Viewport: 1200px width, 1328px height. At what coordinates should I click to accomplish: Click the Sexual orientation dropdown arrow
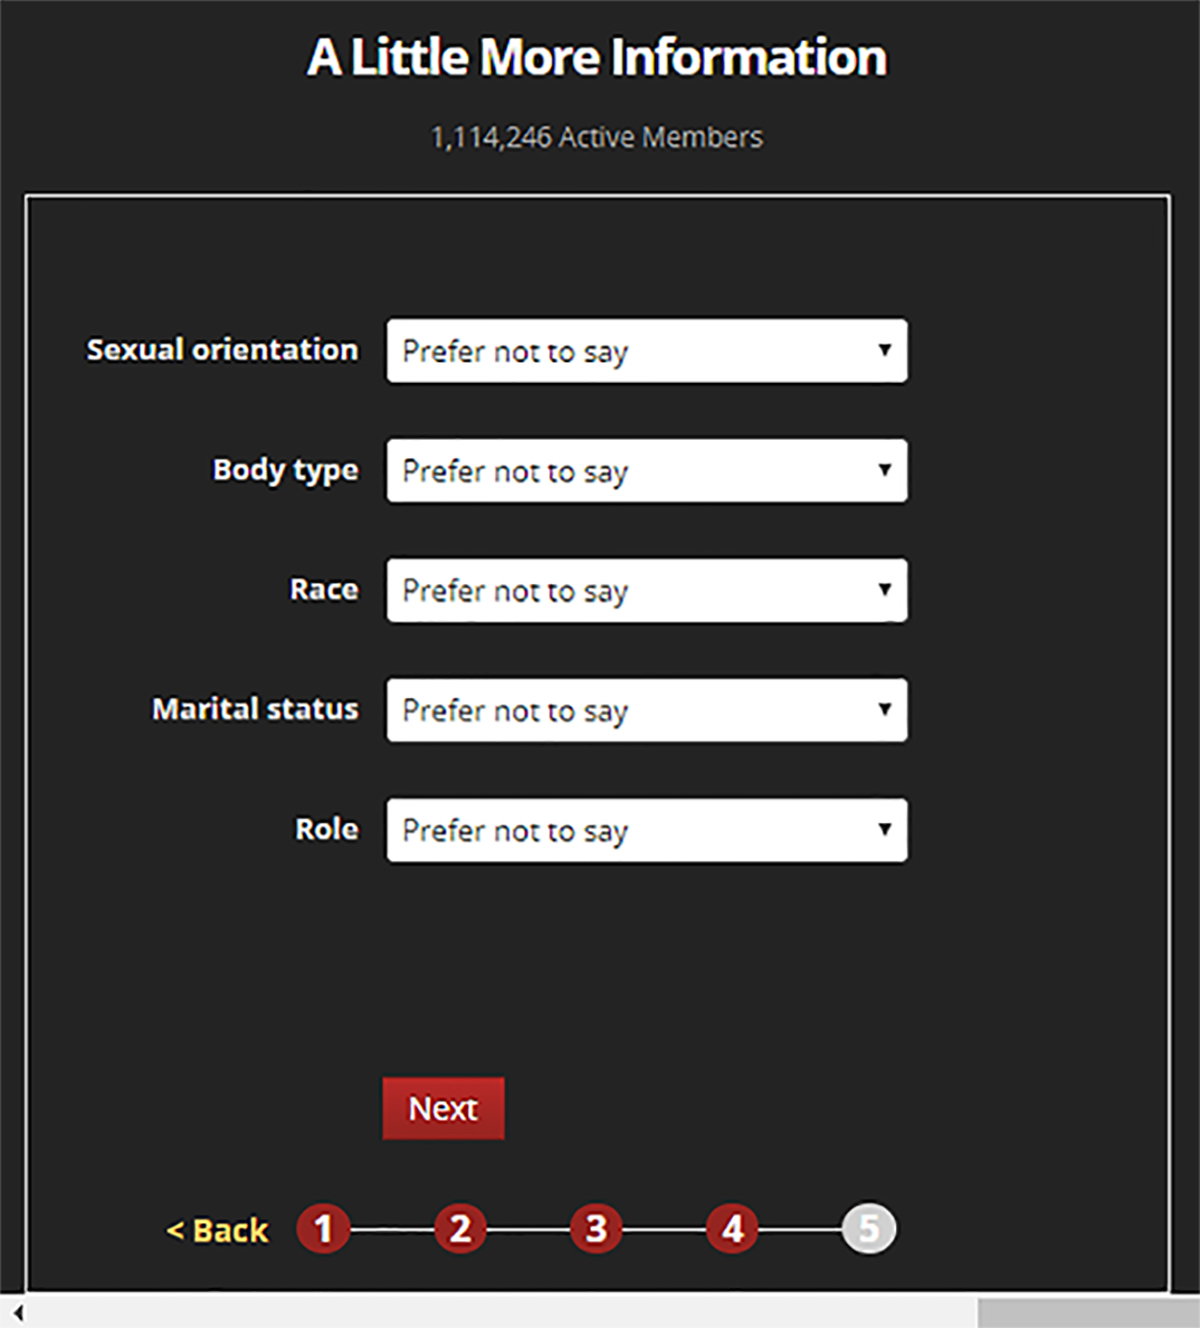click(x=884, y=350)
